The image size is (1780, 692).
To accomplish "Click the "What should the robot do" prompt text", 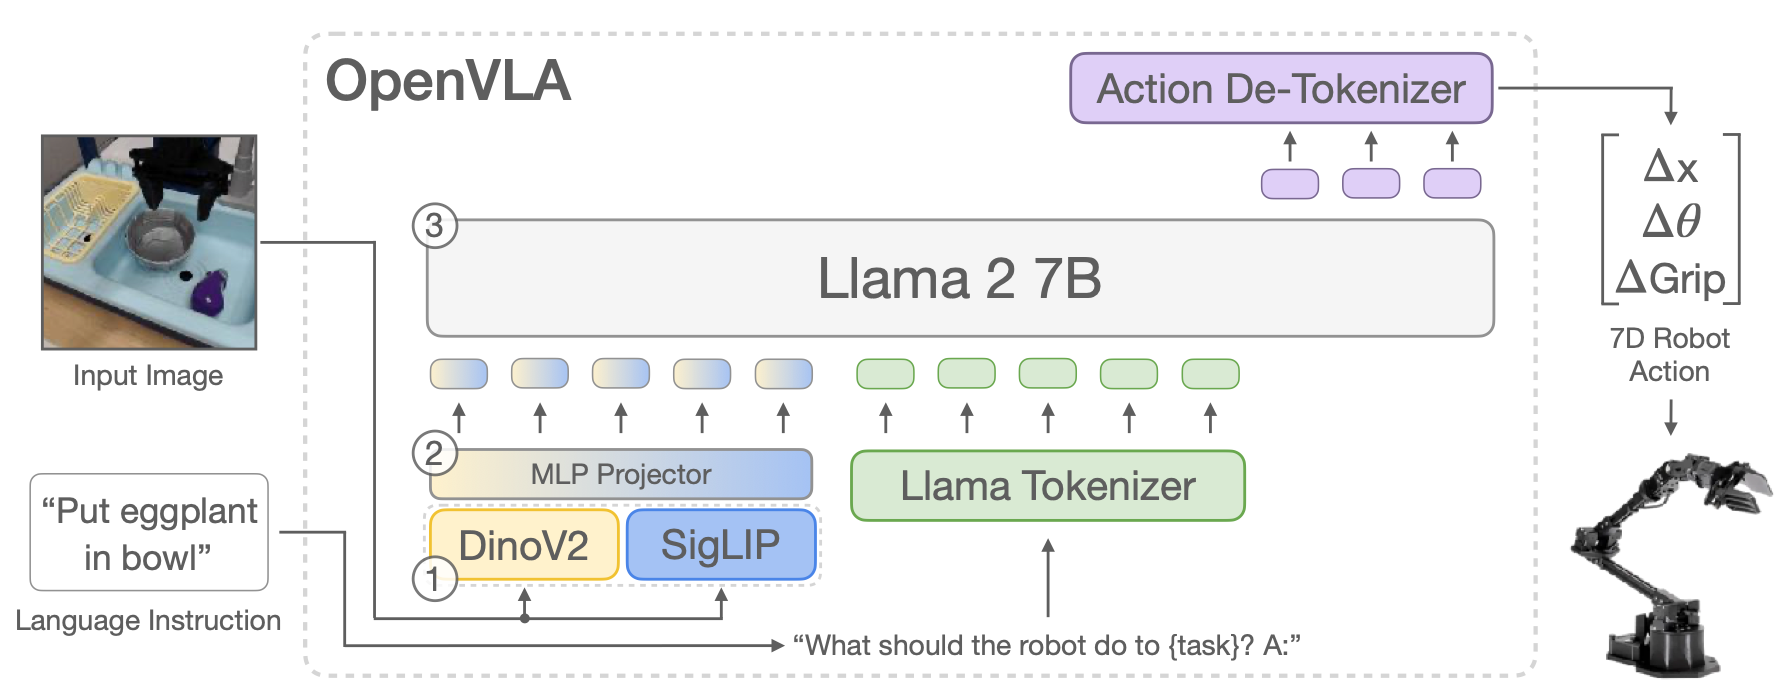I will click(x=1046, y=645).
